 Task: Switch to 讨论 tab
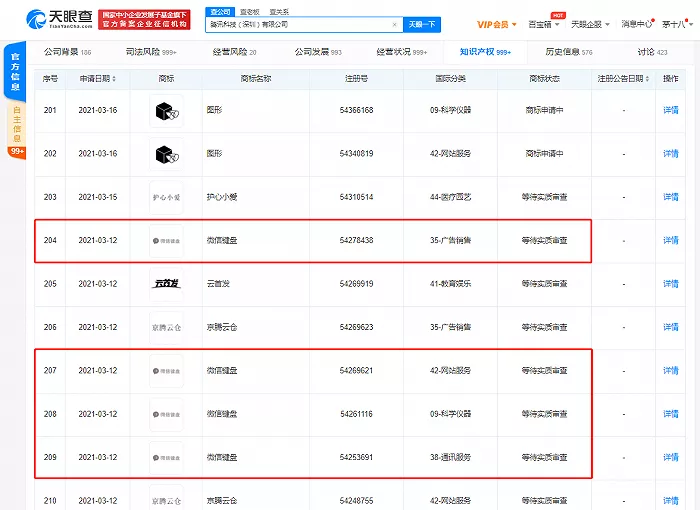[x=652, y=52]
